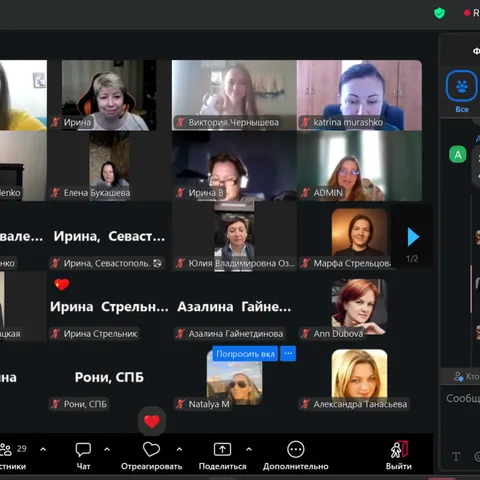Click muted mic icon next to Ann Dubova
The image size is (480, 480).
pyautogui.click(x=305, y=333)
